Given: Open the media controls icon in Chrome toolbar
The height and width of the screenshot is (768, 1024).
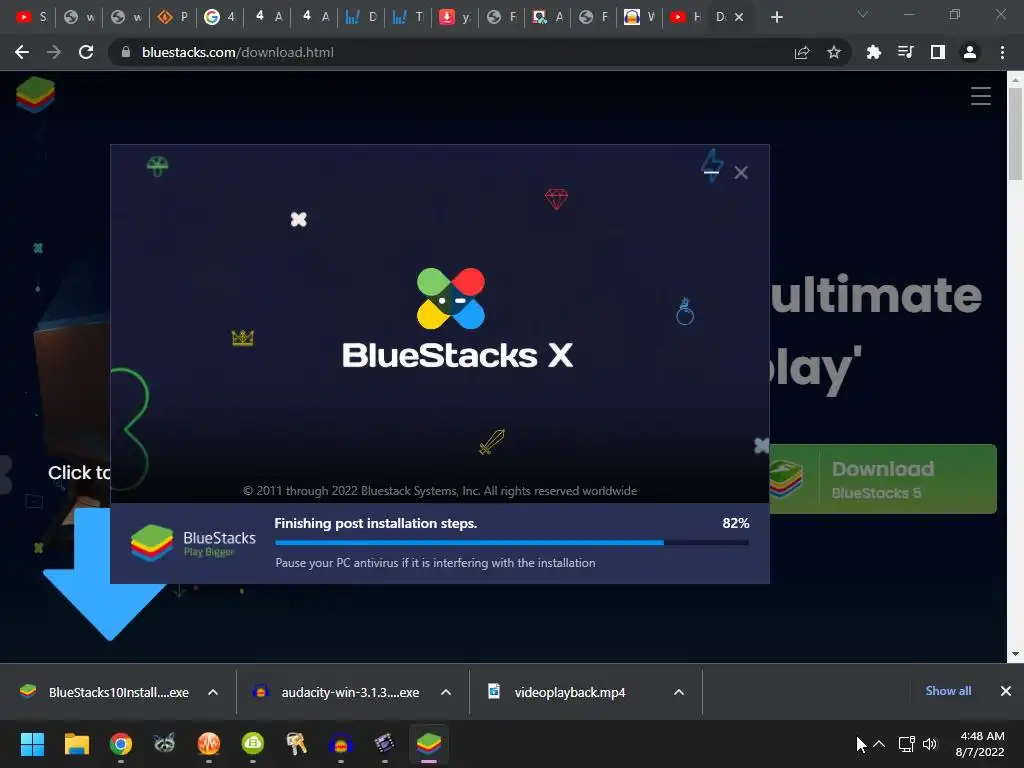Looking at the screenshot, I should (x=905, y=52).
